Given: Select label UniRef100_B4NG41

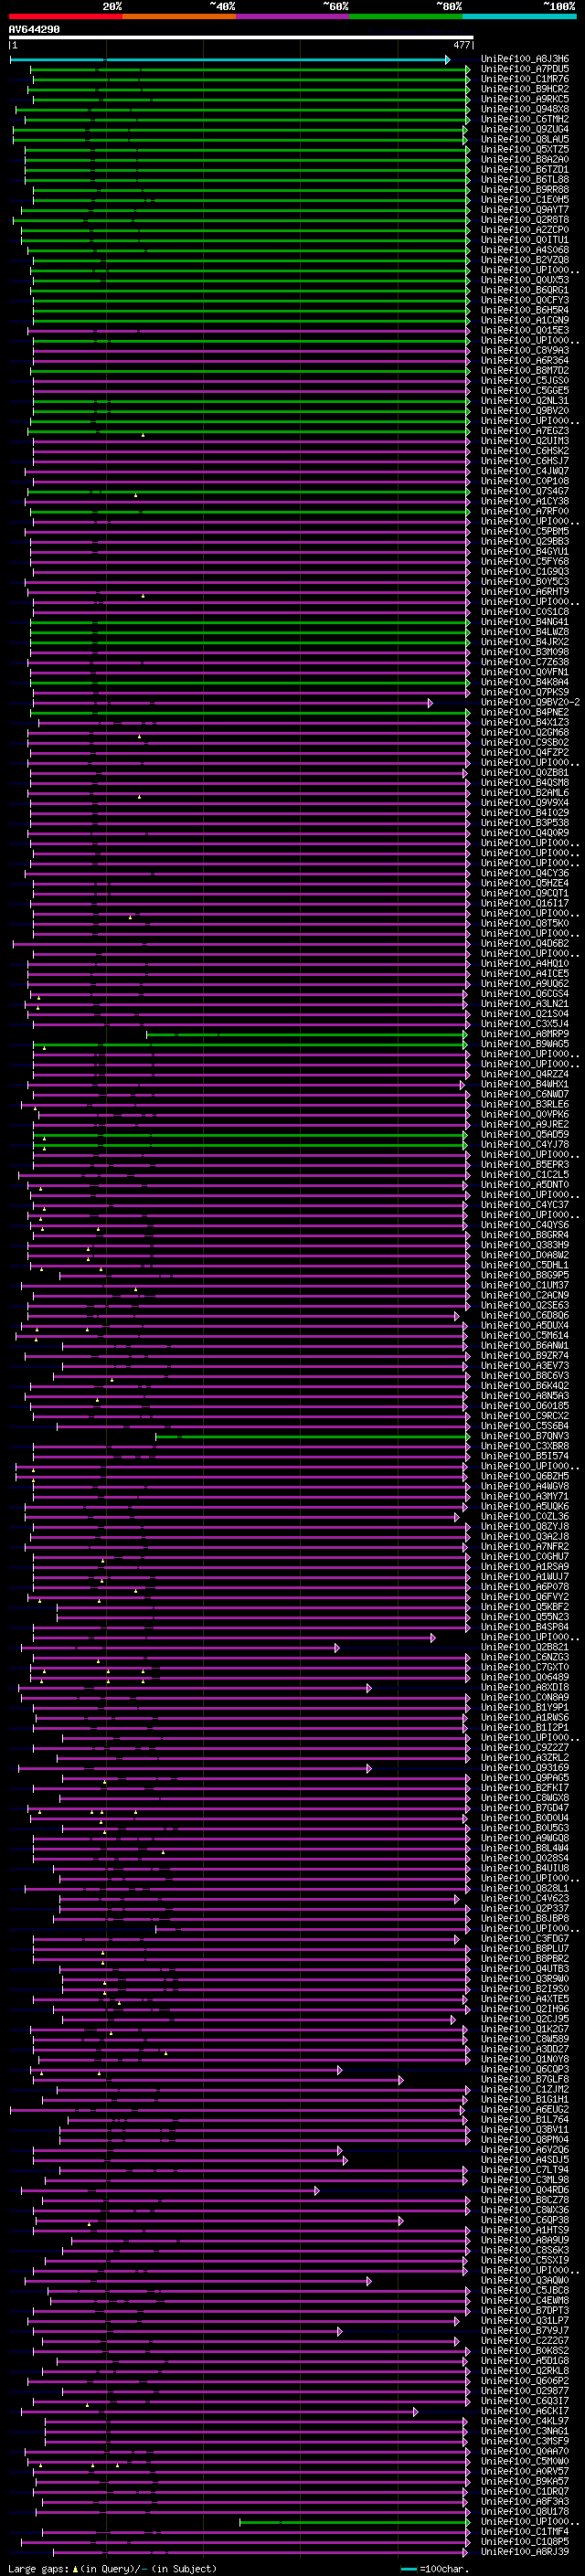Looking at the screenshot, I should pos(525,622).
